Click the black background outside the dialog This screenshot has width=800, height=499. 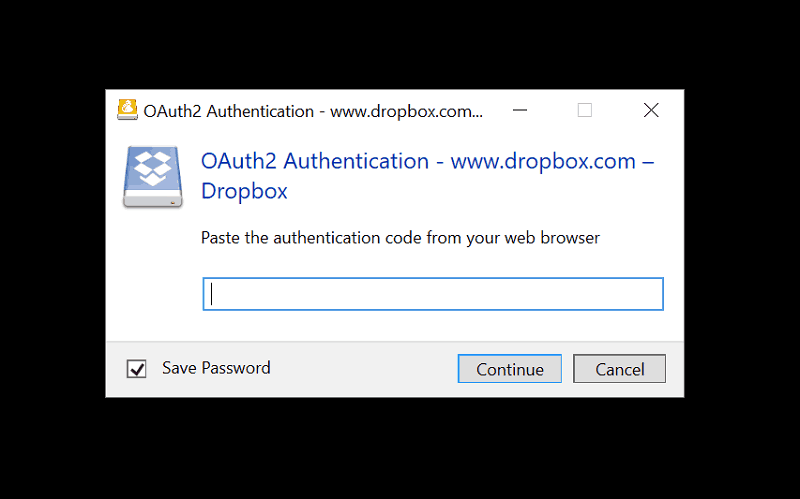pyautogui.click(x=400, y=449)
